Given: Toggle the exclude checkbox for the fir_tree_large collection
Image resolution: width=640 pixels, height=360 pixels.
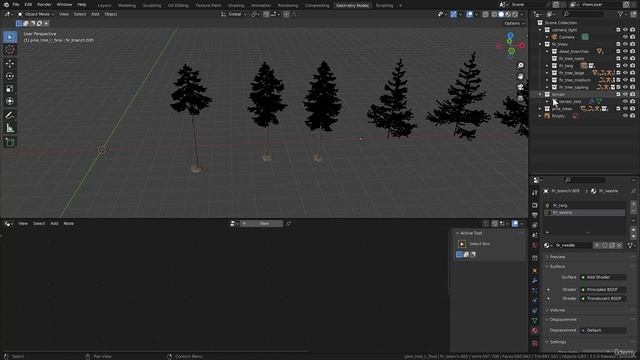Looking at the screenshot, I should pos(618,73).
